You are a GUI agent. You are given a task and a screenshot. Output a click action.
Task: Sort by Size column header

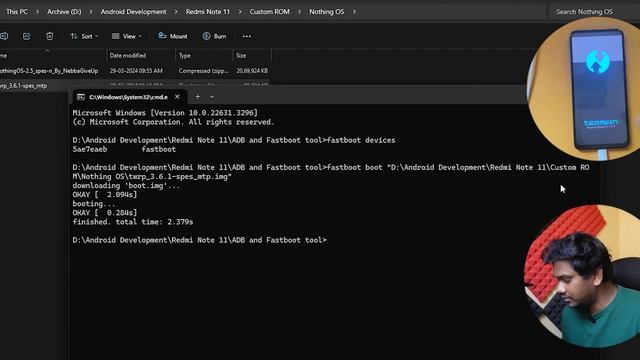(252, 56)
